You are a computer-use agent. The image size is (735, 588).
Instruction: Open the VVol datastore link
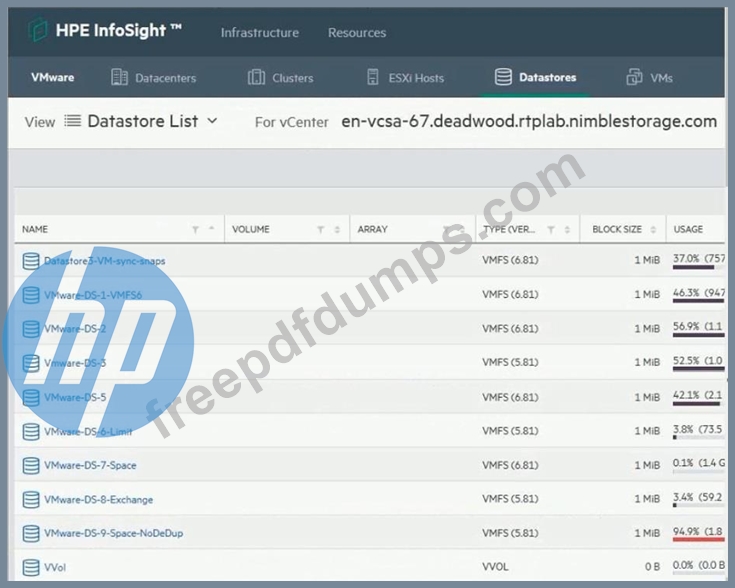point(55,567)
